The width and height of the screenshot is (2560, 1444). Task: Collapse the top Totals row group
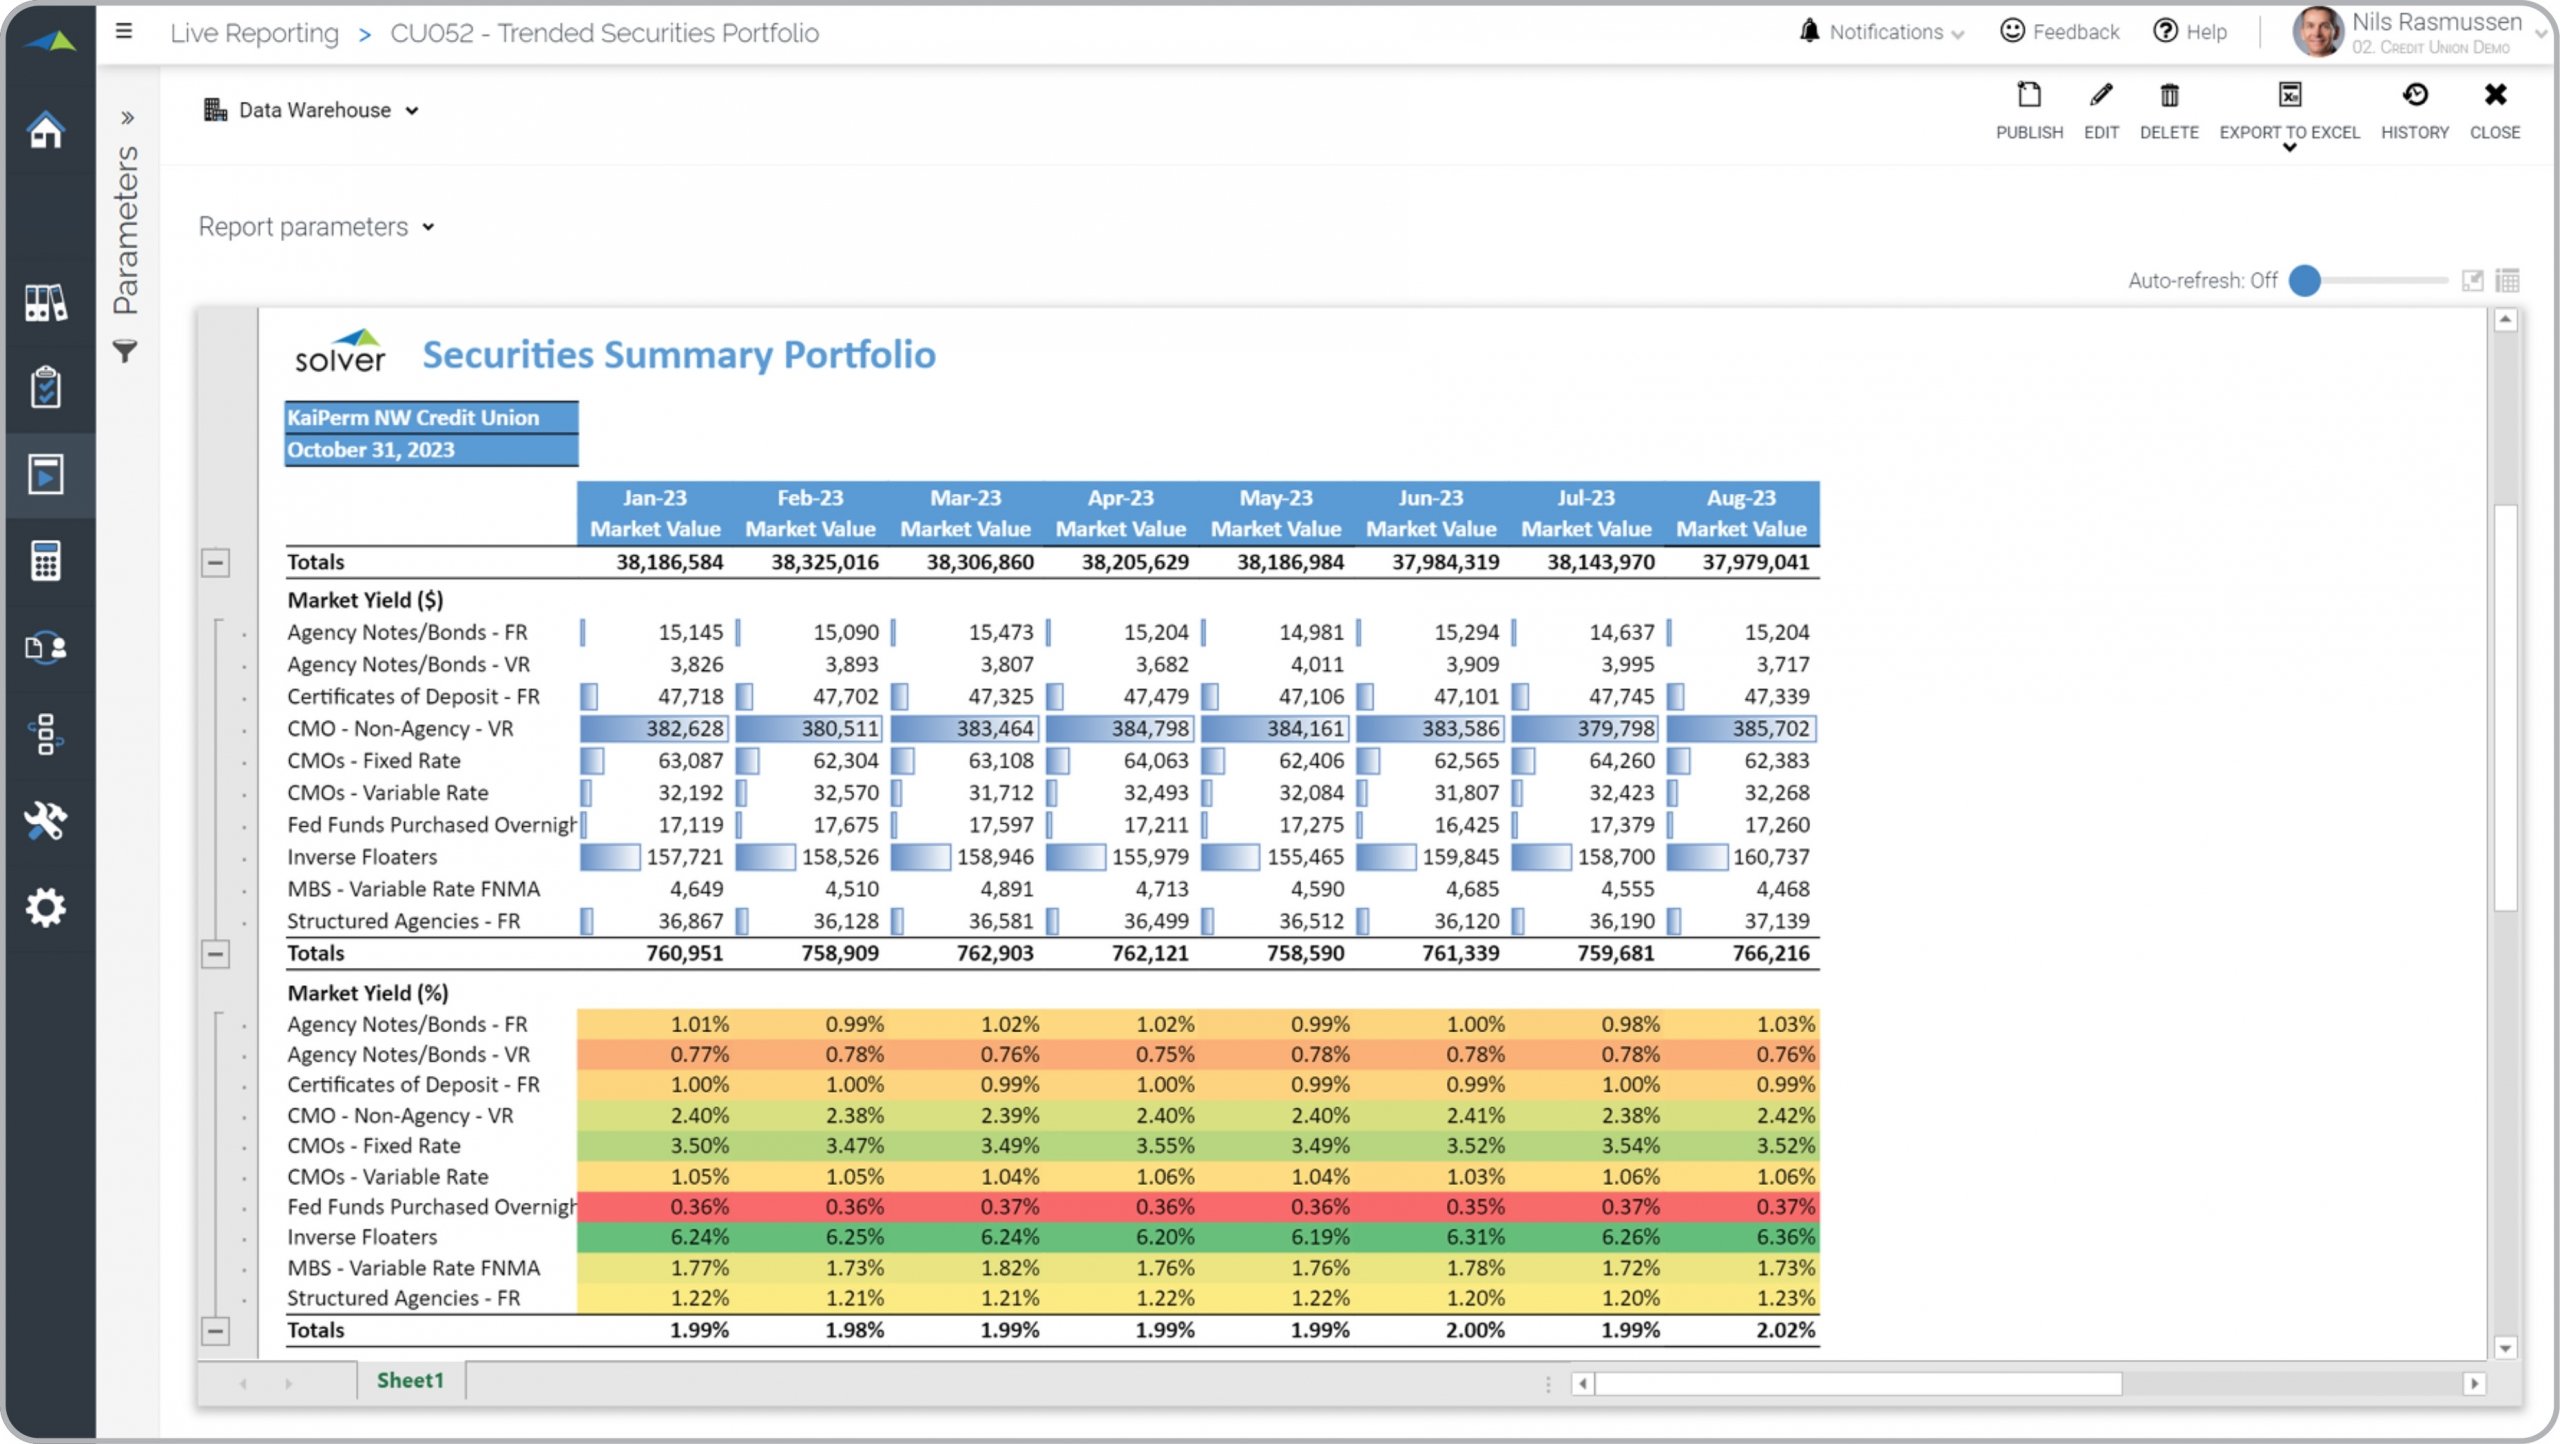pos(215,563)
